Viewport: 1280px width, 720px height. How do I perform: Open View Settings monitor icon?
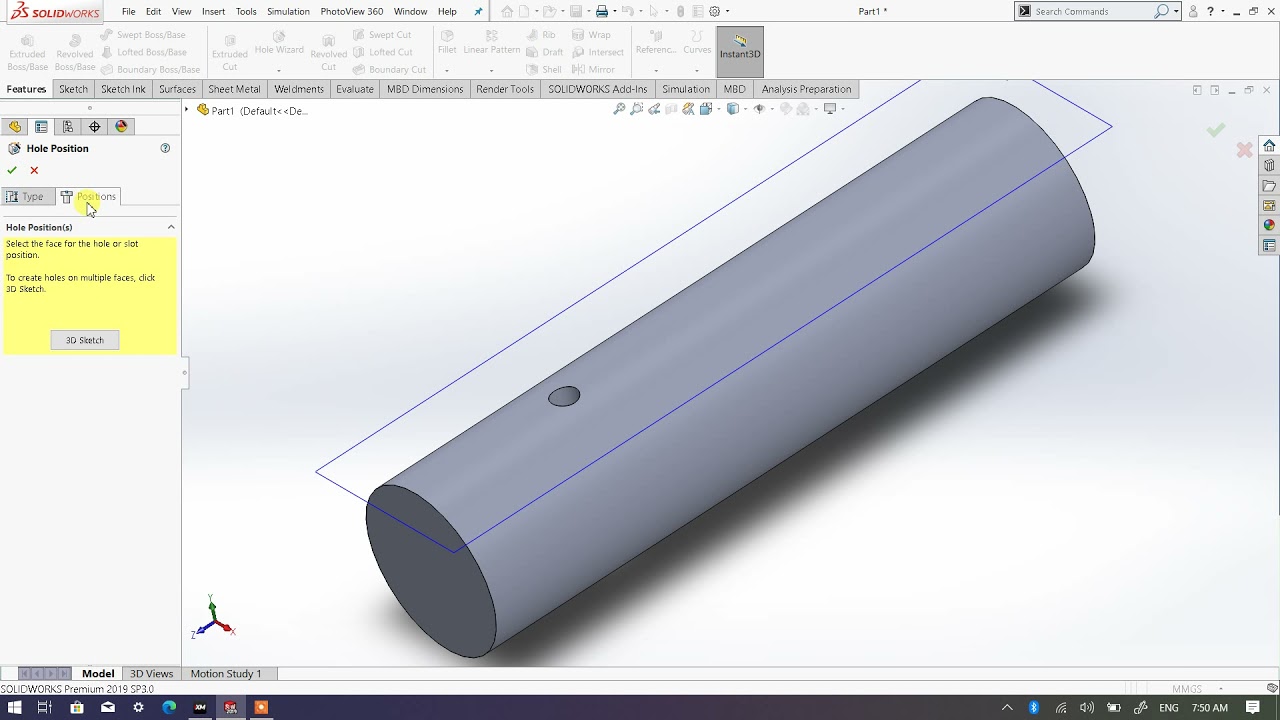click(x=829, y=109)
